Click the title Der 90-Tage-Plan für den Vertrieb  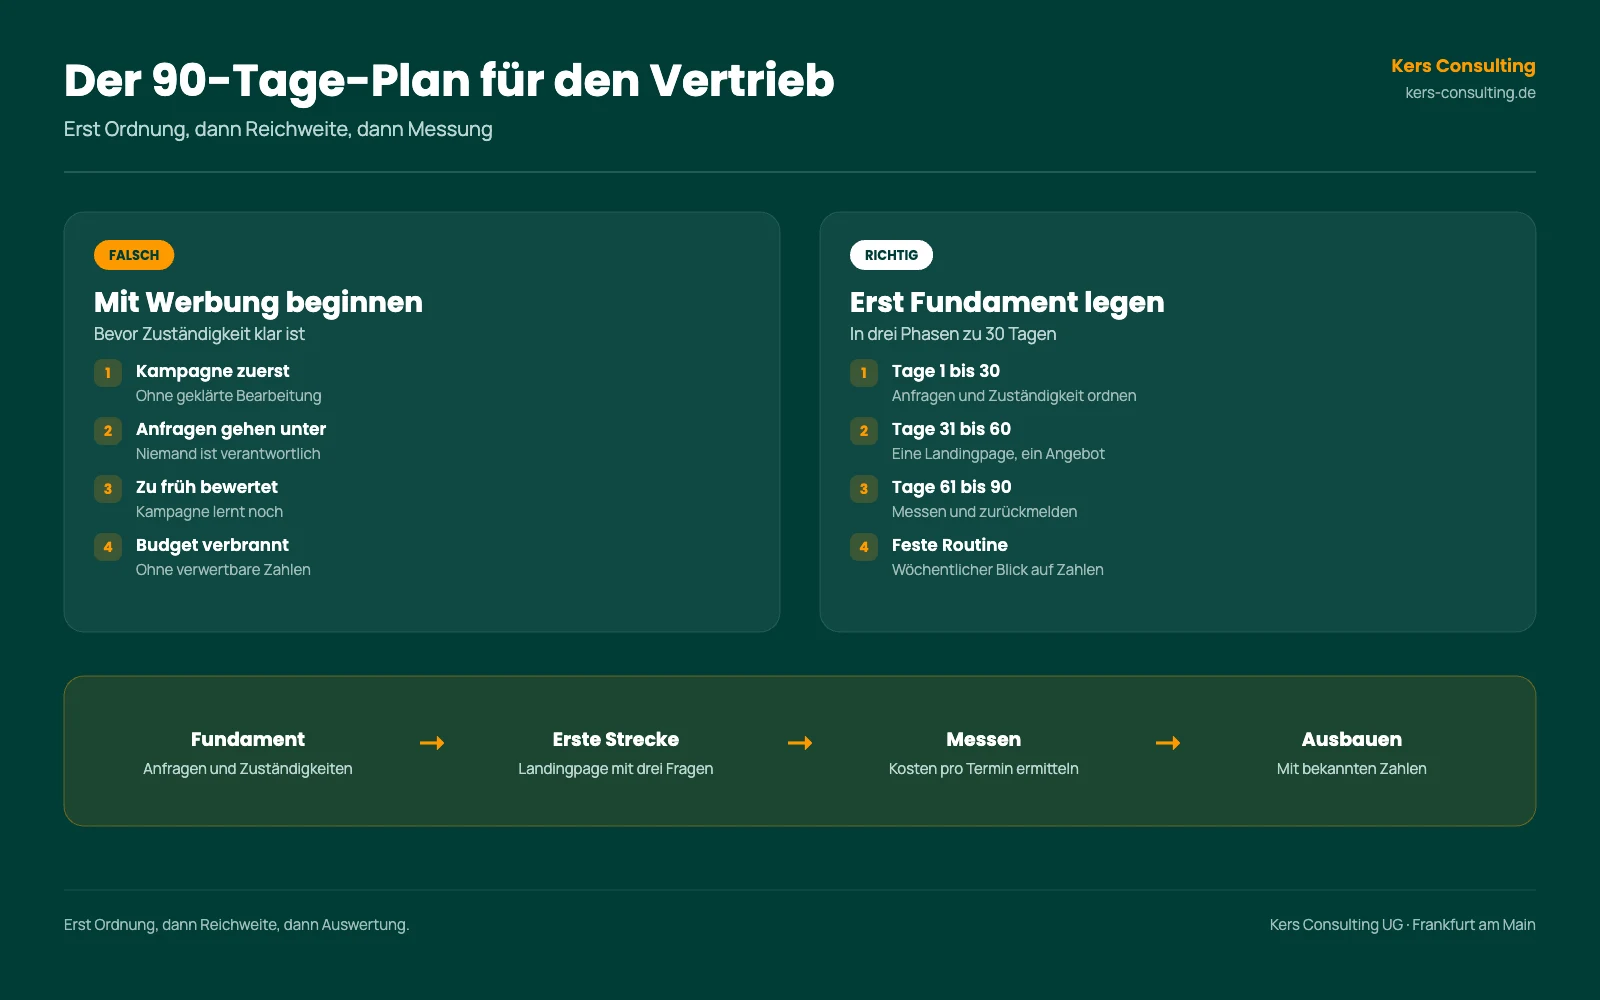(x=449, y=81)
